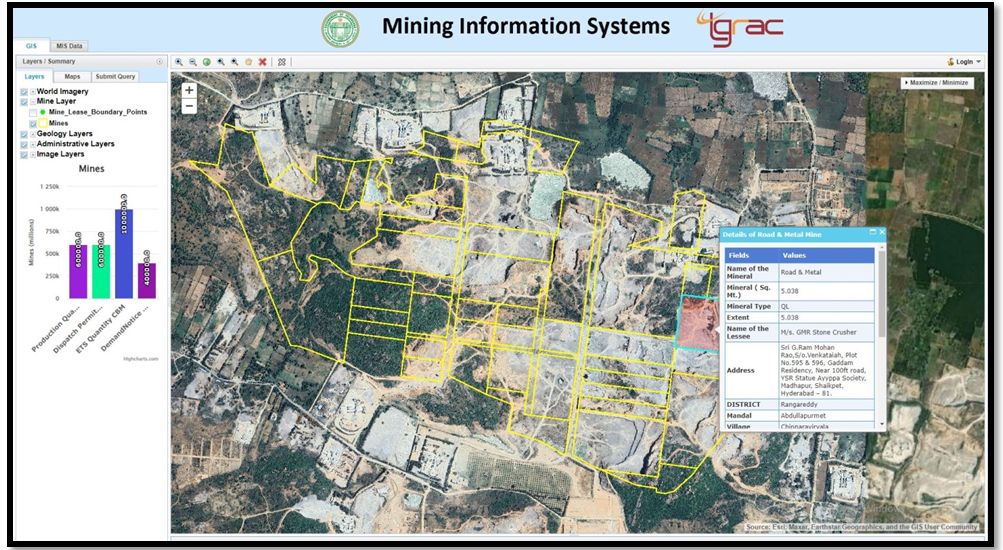The image size is (1003, 550).
Task: Toggle the Geology Layers checkbox
Action: [x=24, y=133]
